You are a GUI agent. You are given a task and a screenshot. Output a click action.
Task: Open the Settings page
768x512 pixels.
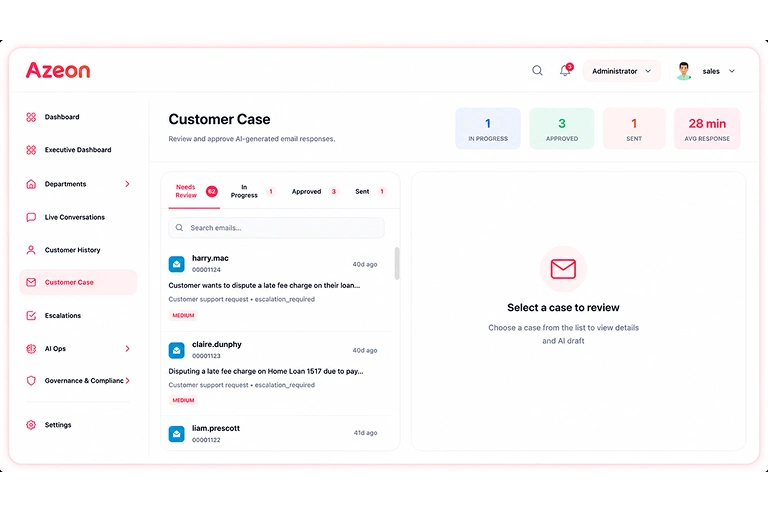coord(58,425)
